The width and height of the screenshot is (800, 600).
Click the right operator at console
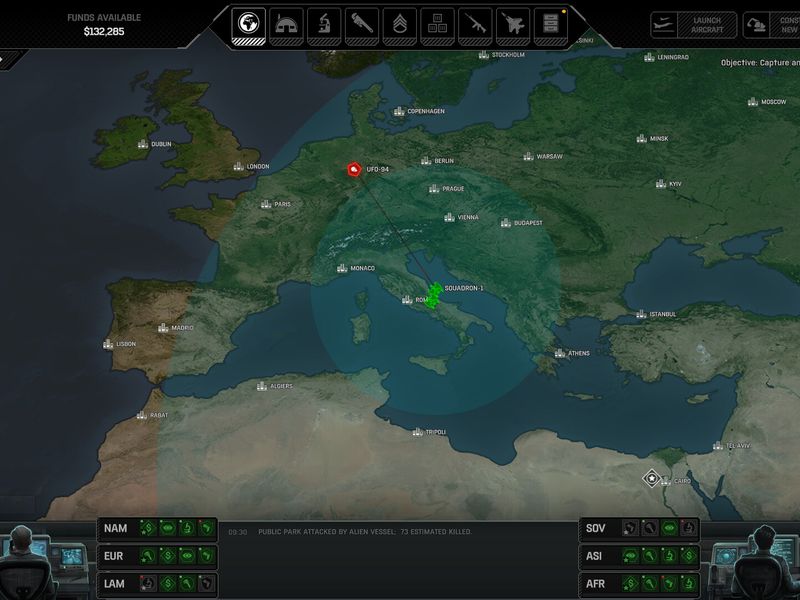763,563
